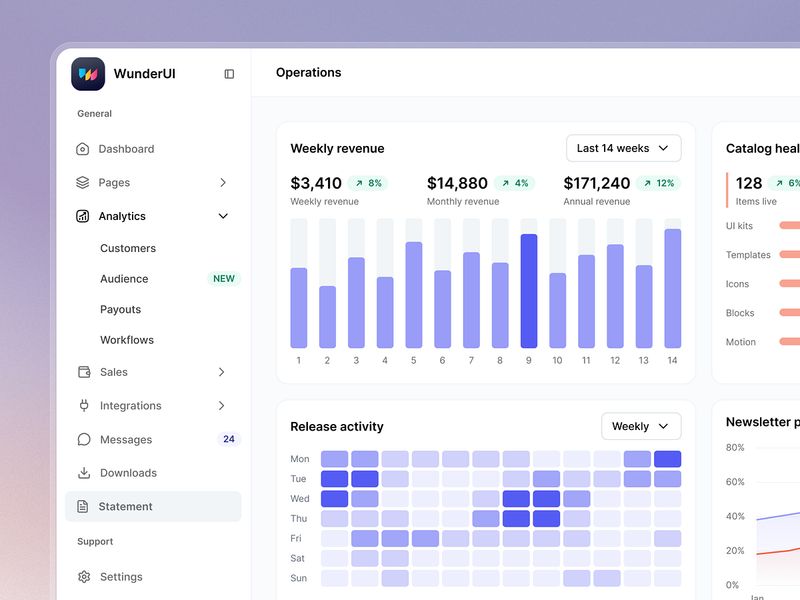Click the UI kits catalog row label

(x=739, y=226)
